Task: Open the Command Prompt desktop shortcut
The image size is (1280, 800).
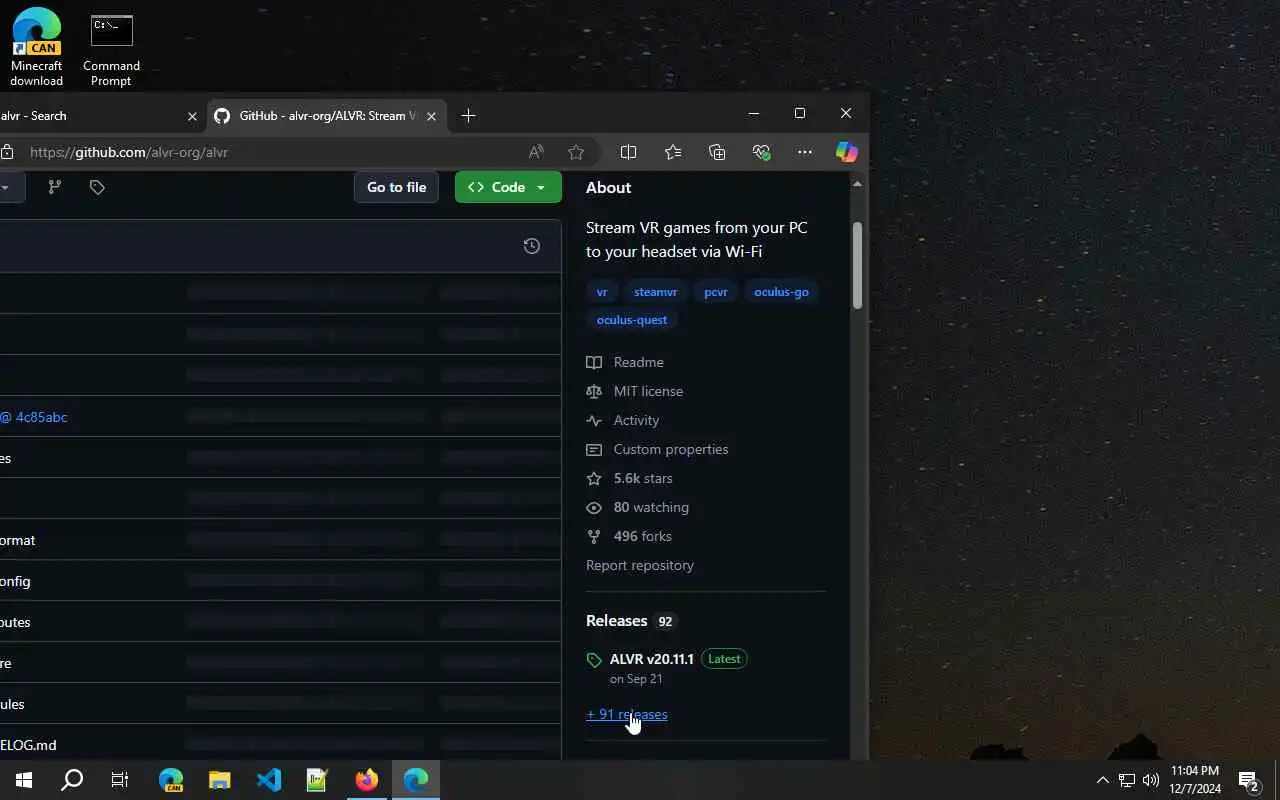Action: (111, 48)
